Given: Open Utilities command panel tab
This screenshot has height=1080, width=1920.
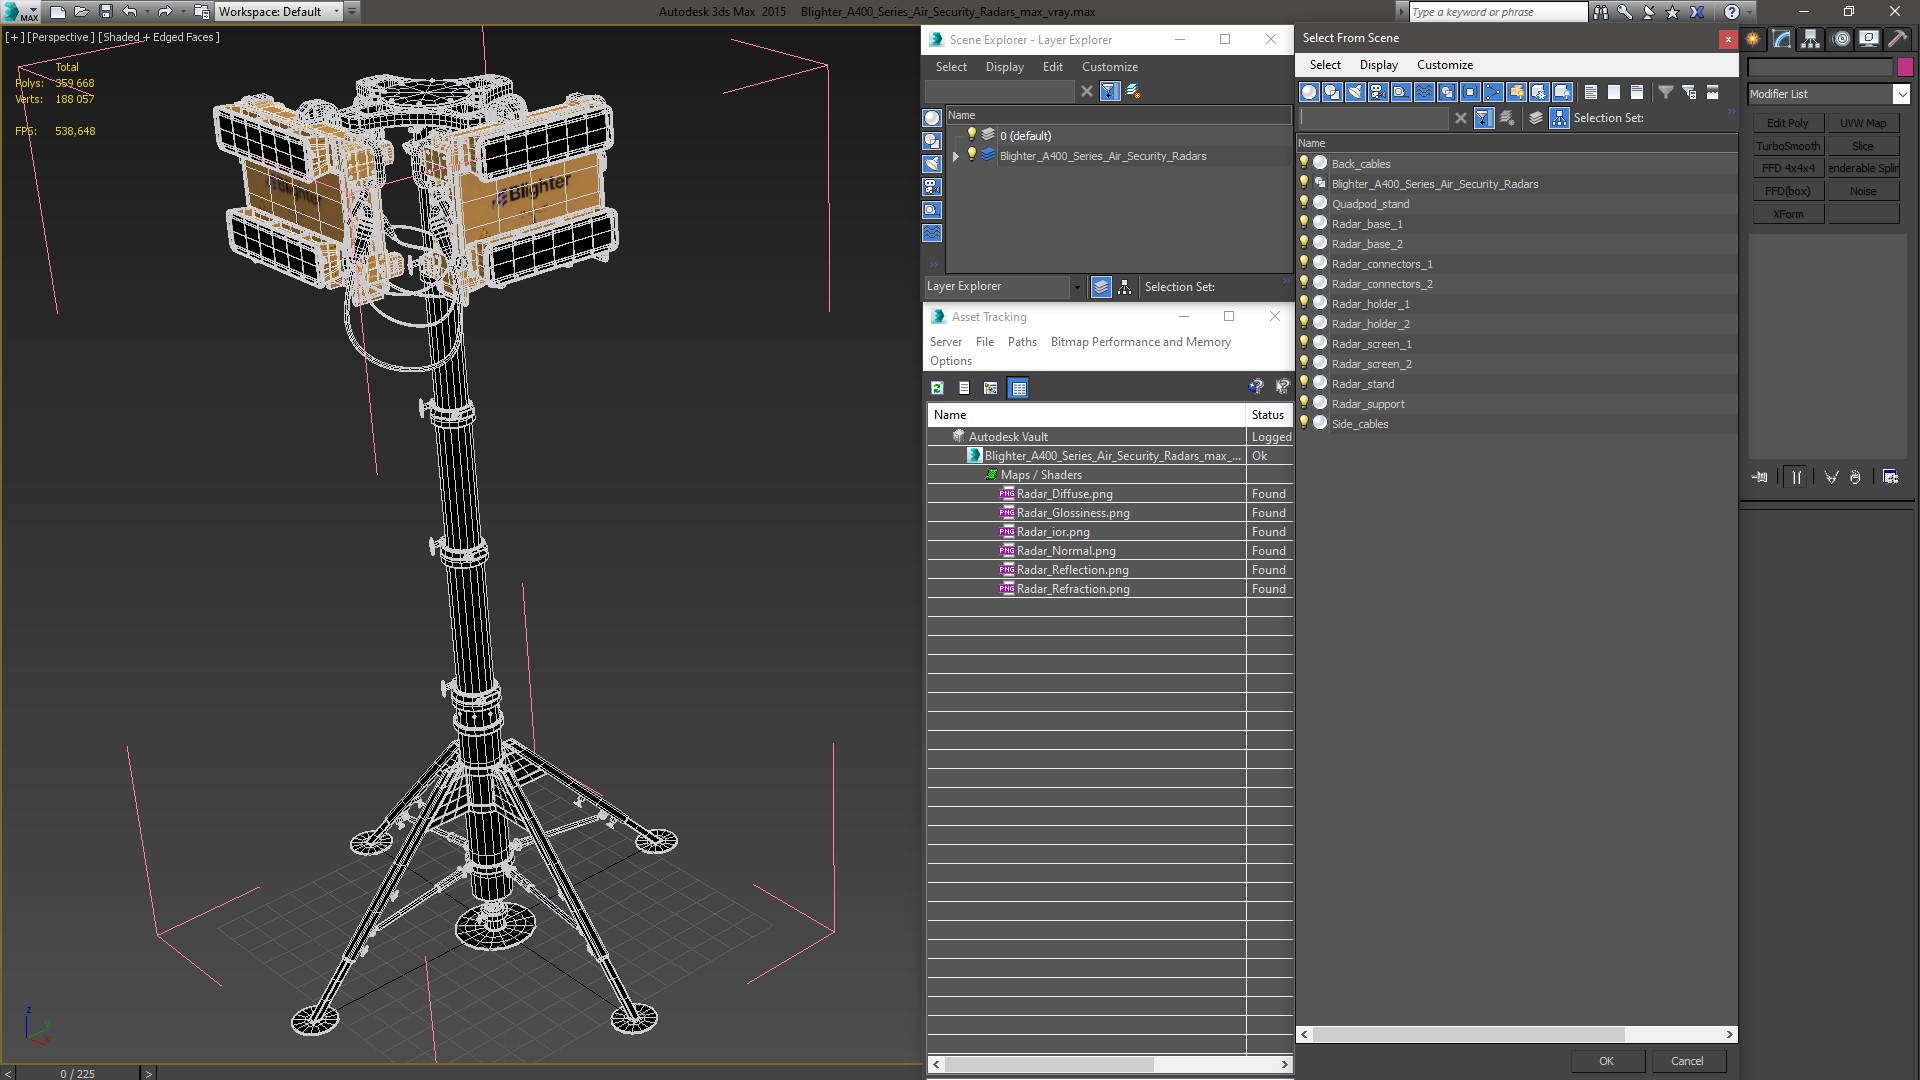Looking at the screenshot, I should coord(1897,39).
